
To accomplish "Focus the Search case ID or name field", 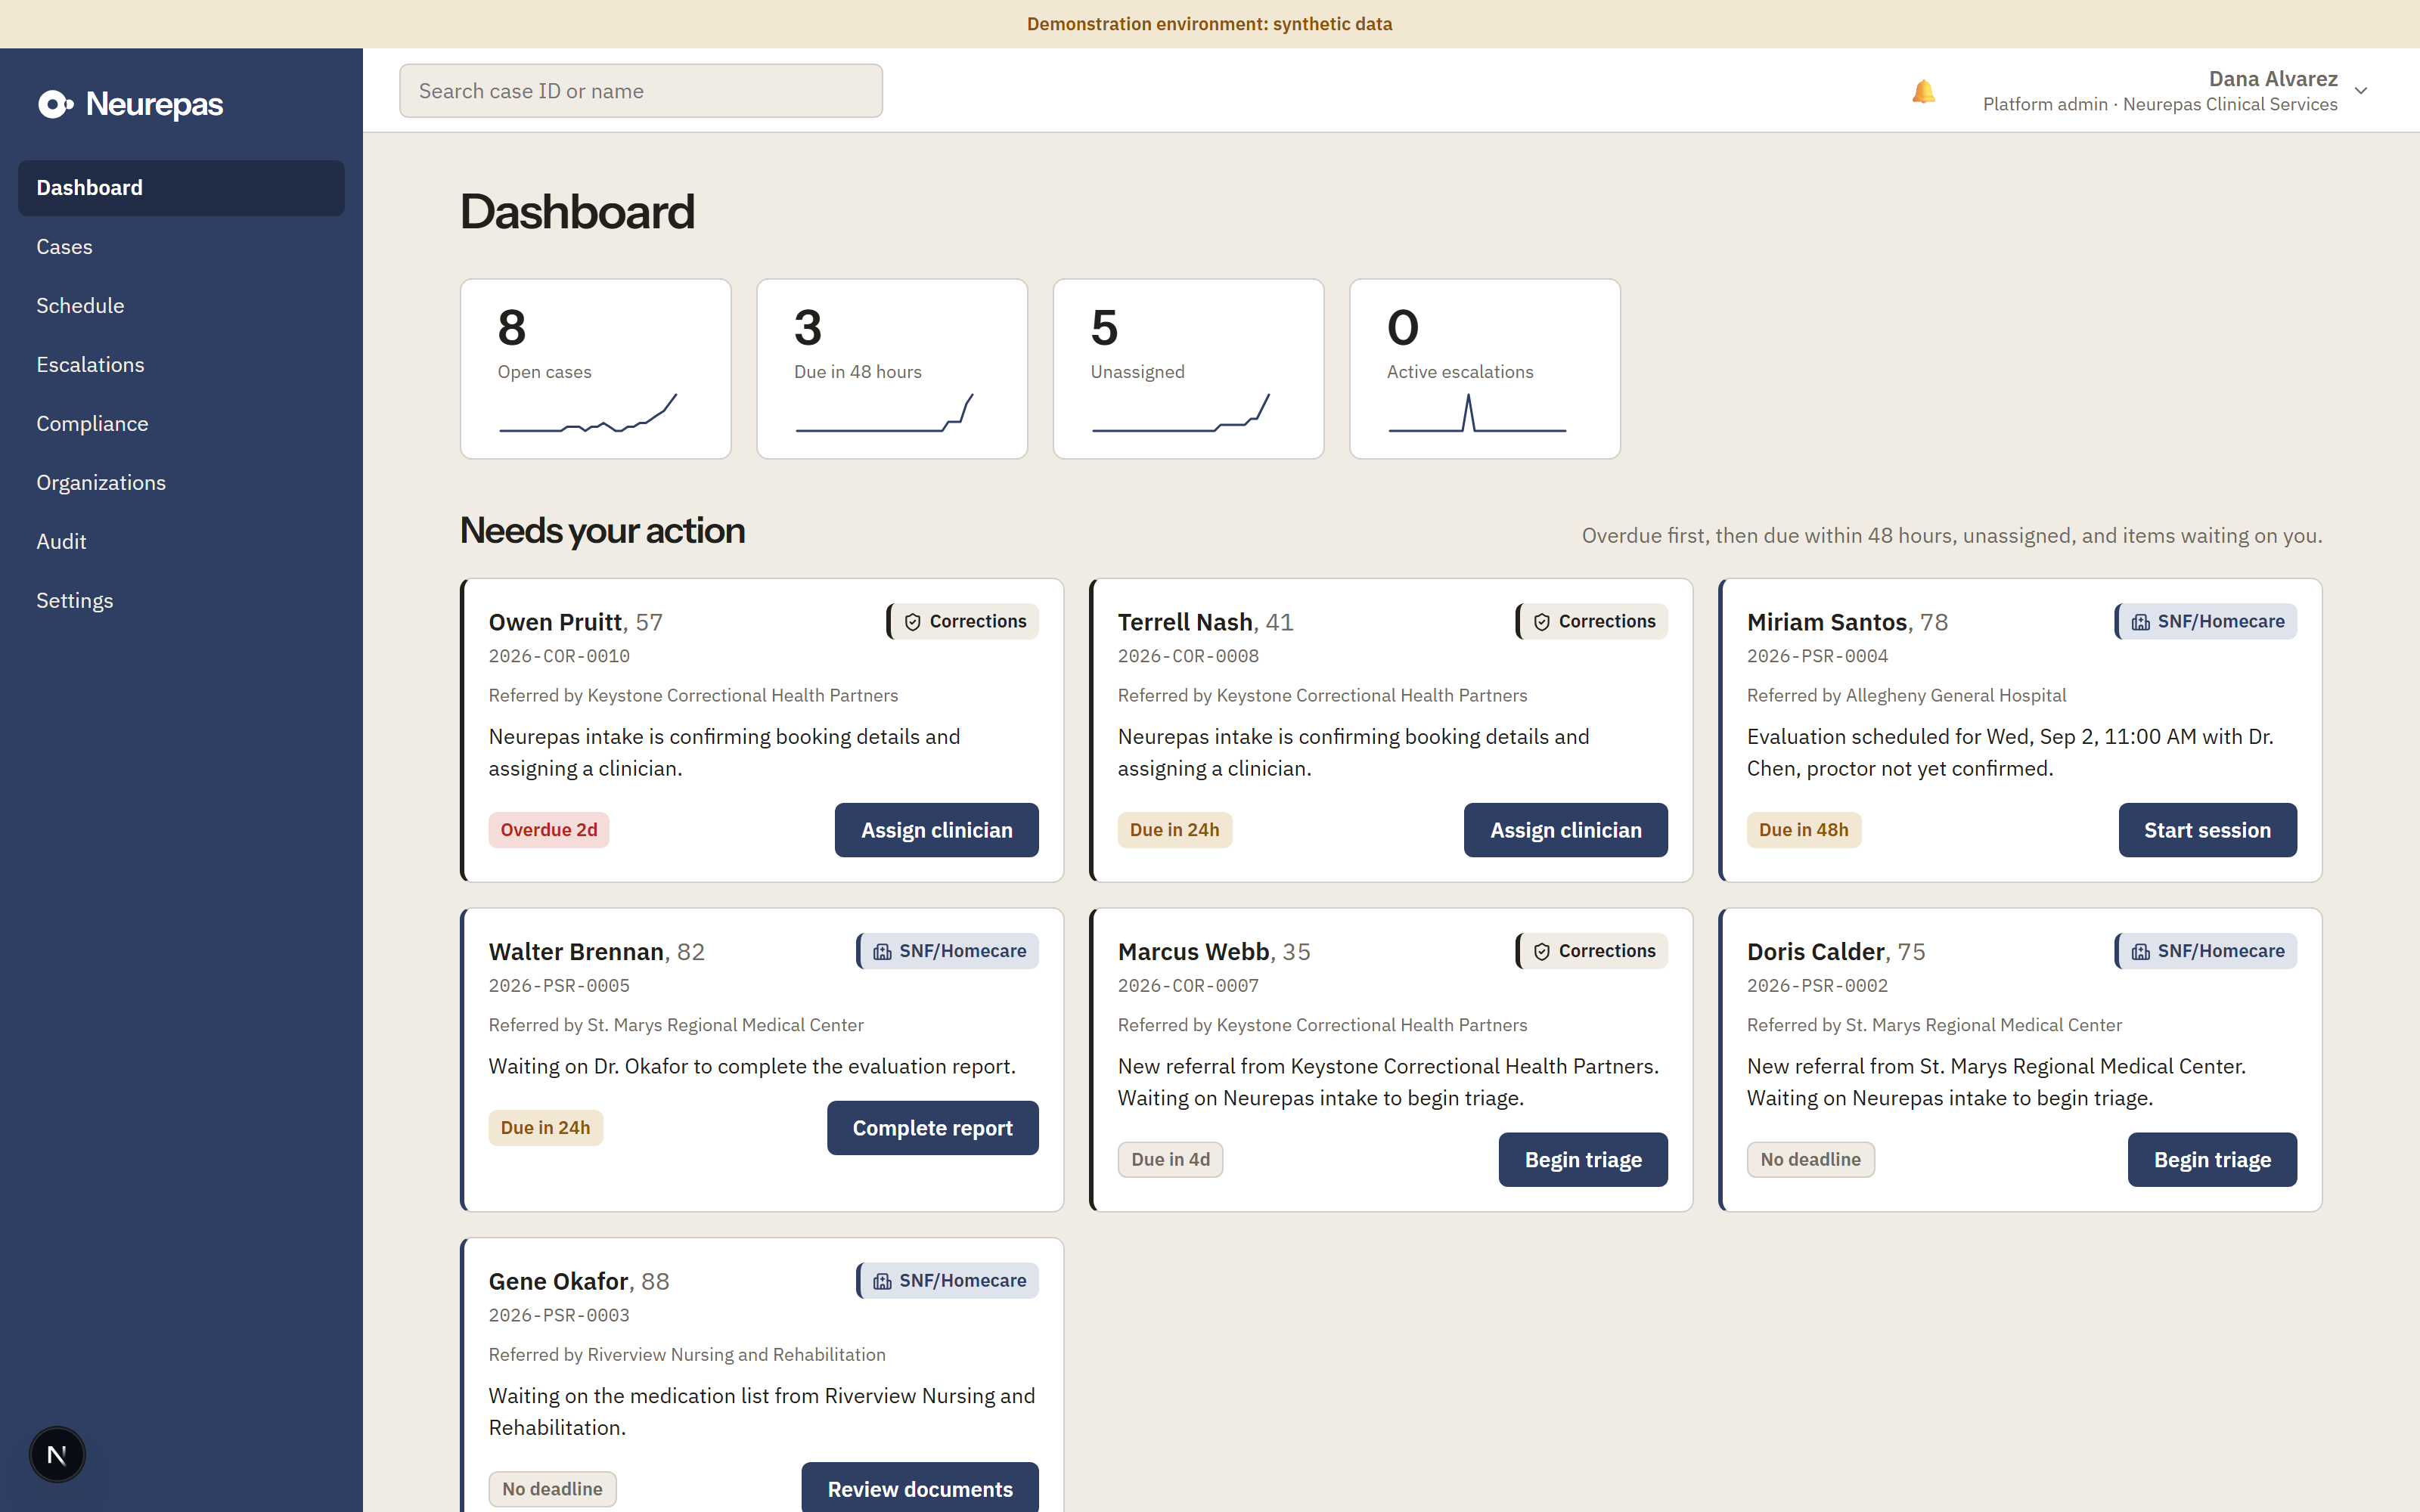I will (x=641, y=91).
